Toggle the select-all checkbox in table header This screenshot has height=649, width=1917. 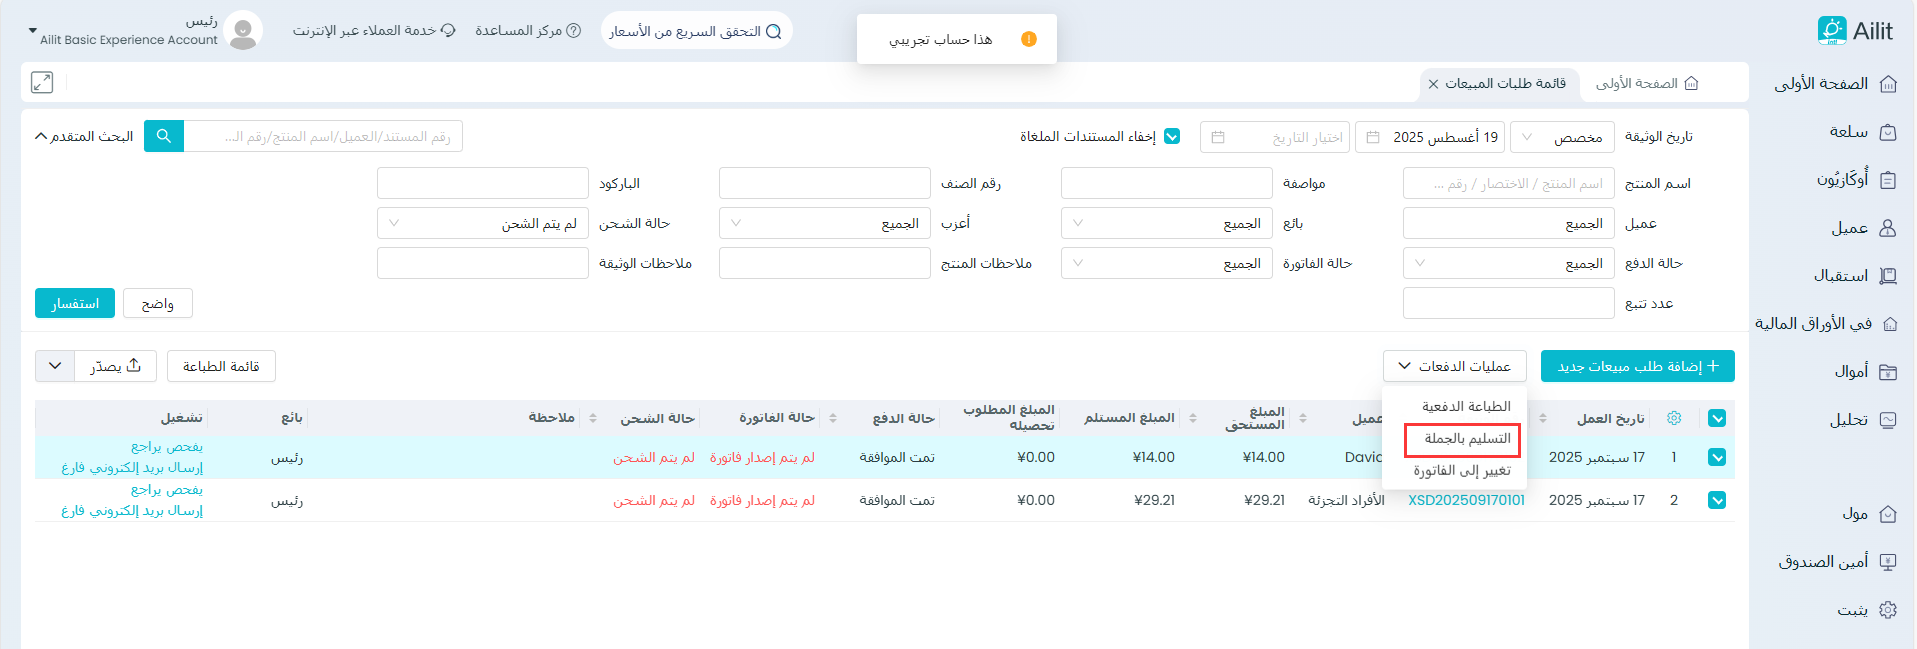click(x=1717, y=418)
